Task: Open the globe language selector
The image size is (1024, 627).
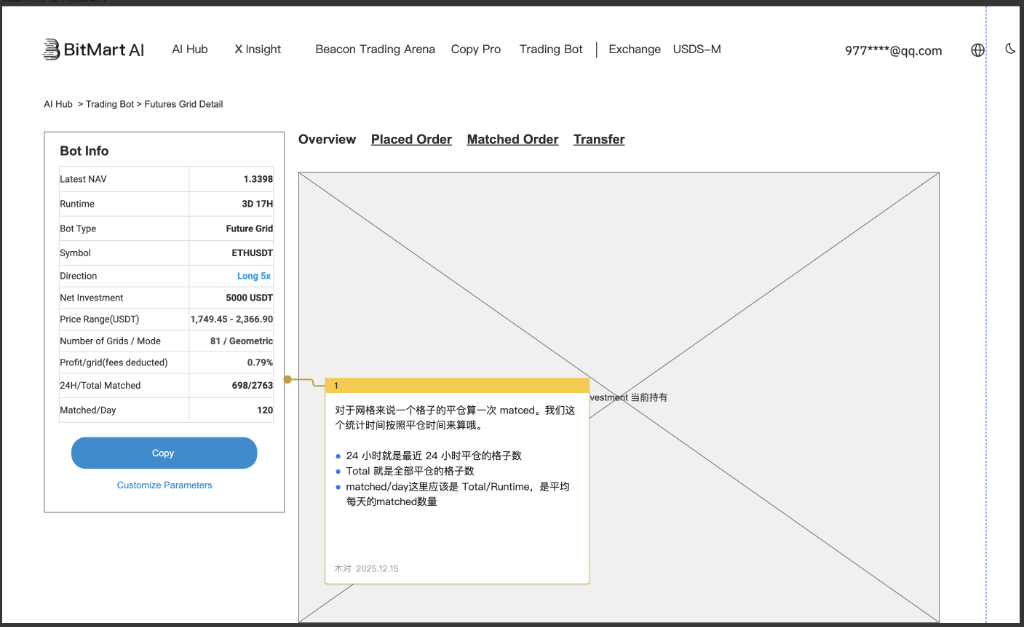Action: (978, 50)
